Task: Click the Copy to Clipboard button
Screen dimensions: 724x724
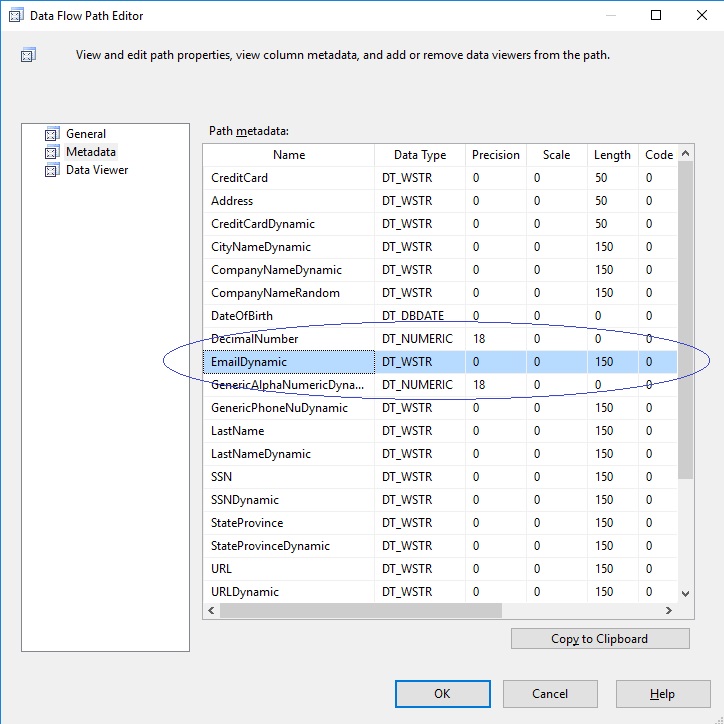Action: (600, 639)
